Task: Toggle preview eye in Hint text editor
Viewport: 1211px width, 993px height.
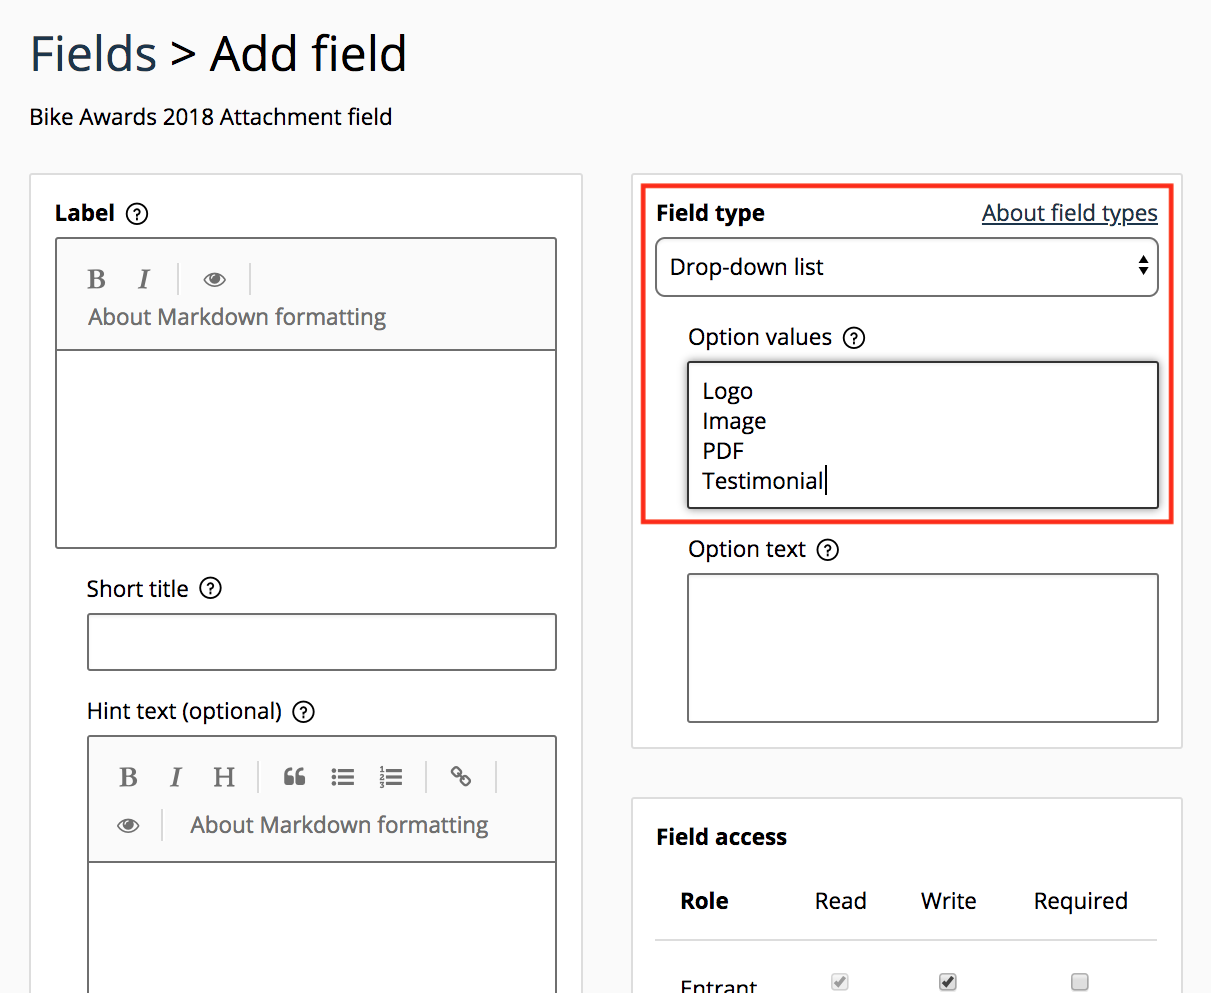Action: [x=128, y=825]
